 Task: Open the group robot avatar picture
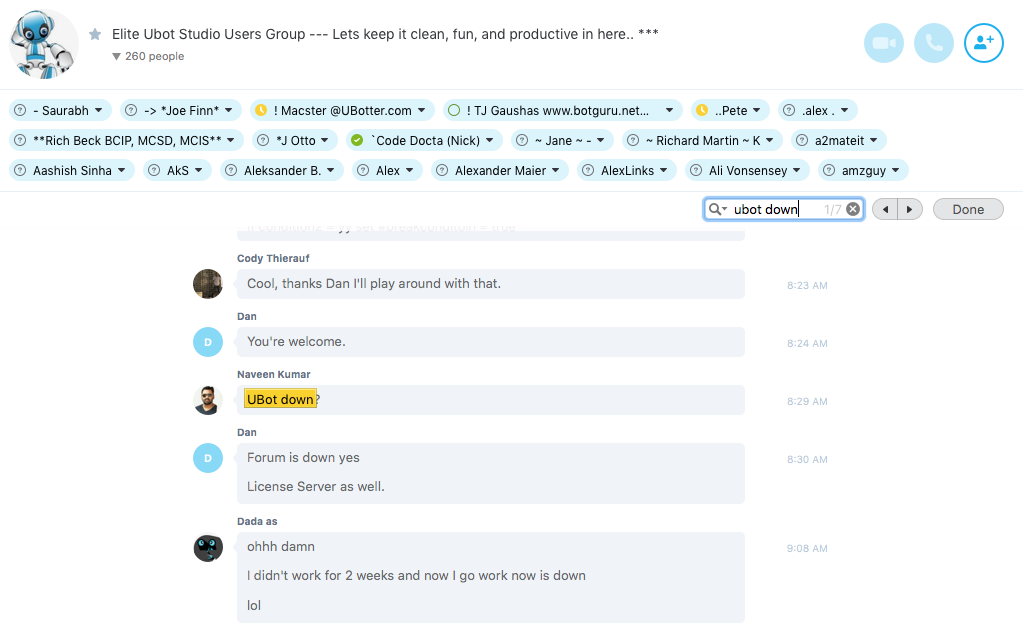point(44,44)
